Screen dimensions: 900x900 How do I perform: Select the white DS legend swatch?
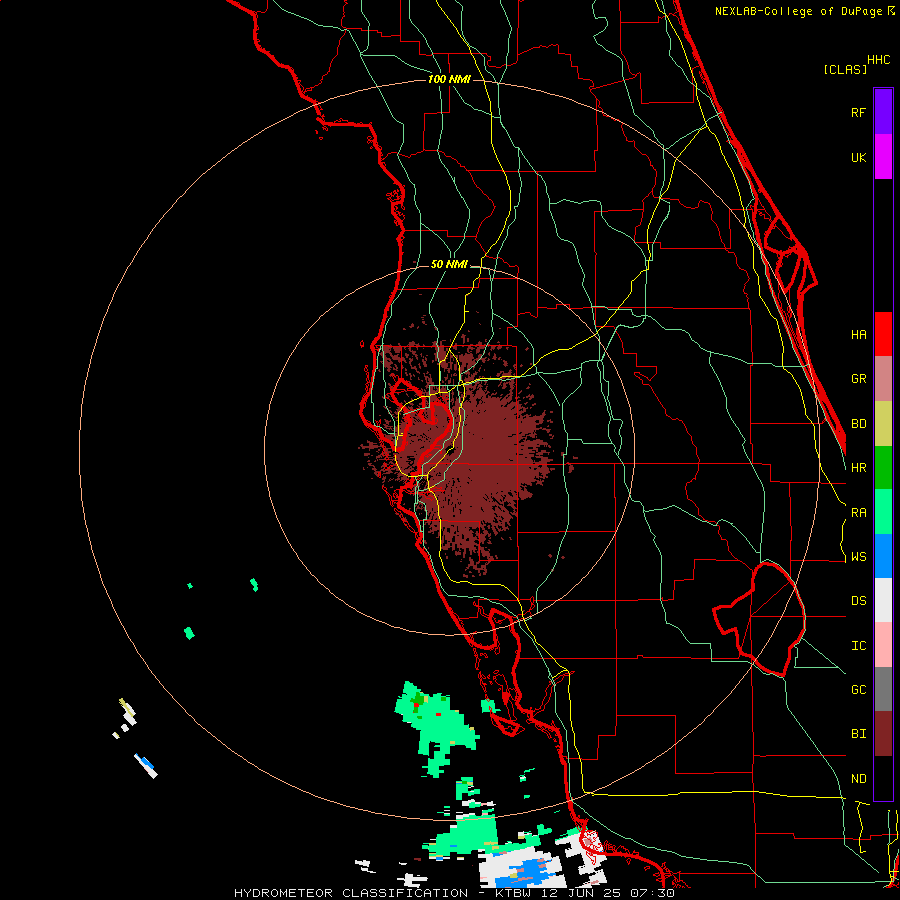(x=883, y=600)
